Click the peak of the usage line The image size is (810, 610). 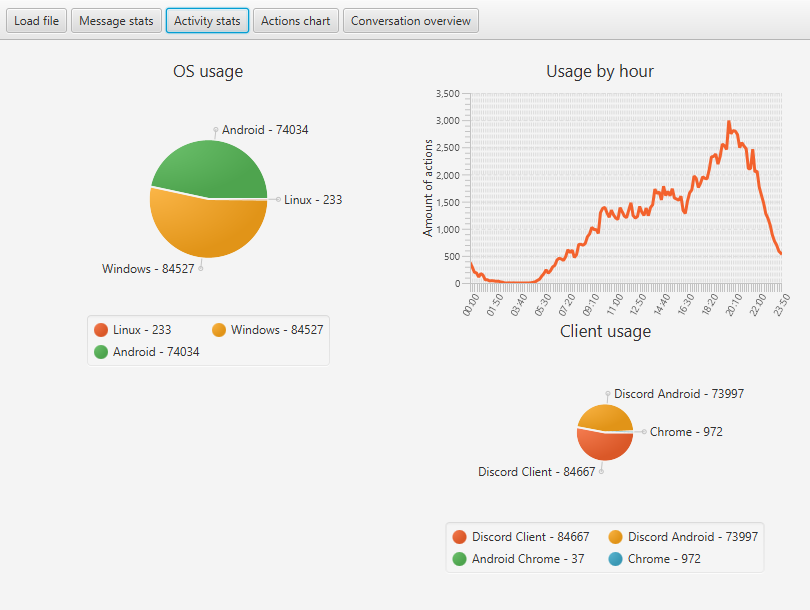729,122
